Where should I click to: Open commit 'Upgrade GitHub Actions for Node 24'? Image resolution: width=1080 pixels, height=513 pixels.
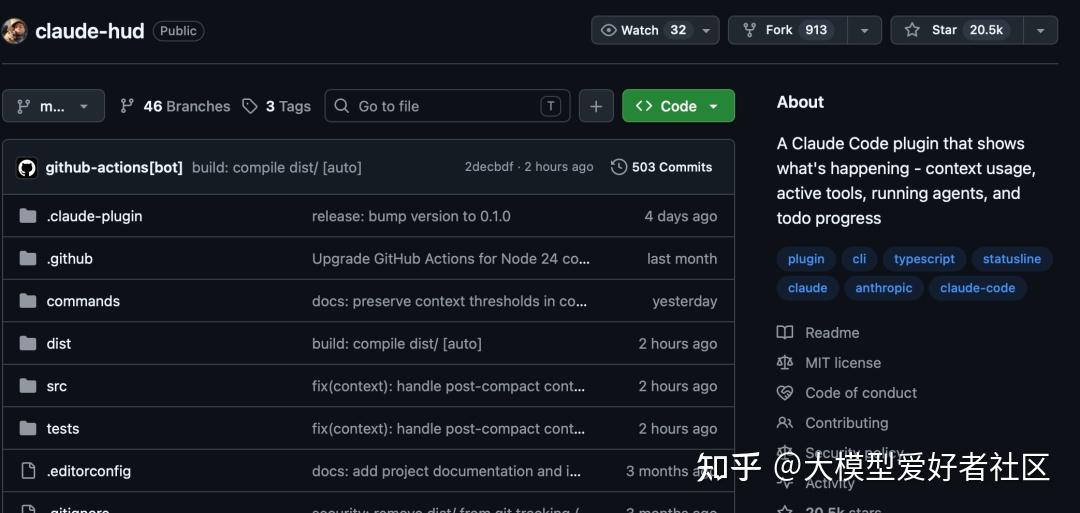pyautogui.click(x=451, y=259)
